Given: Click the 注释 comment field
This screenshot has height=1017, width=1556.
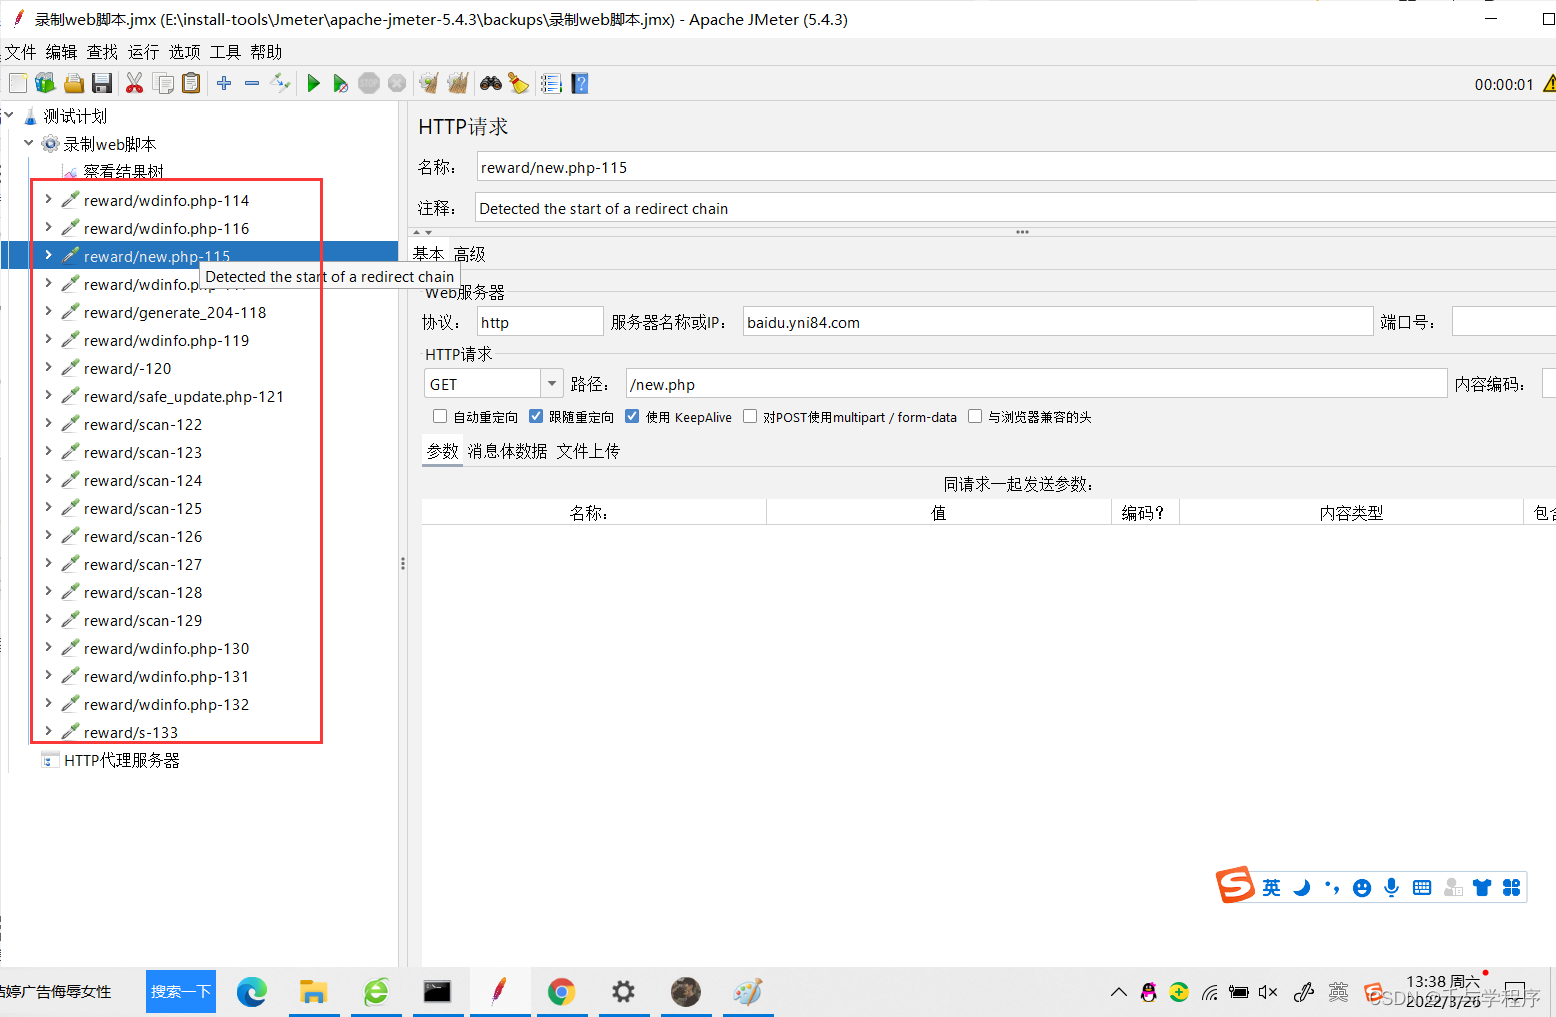Looking at the screenshot, I should 1016,208.
